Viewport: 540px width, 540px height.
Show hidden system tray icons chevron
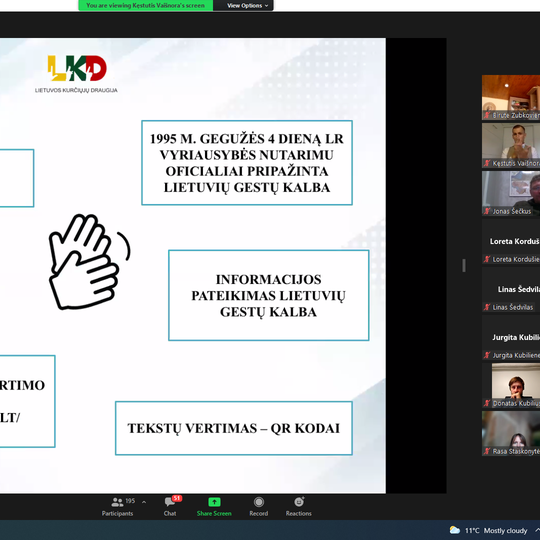537,530
